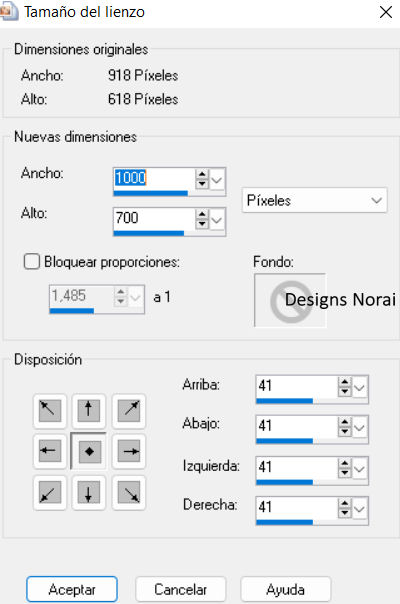Enable Bloquear proporciones checkbox
The width and height of the screenshot is (400, 604).
point(32,262)
